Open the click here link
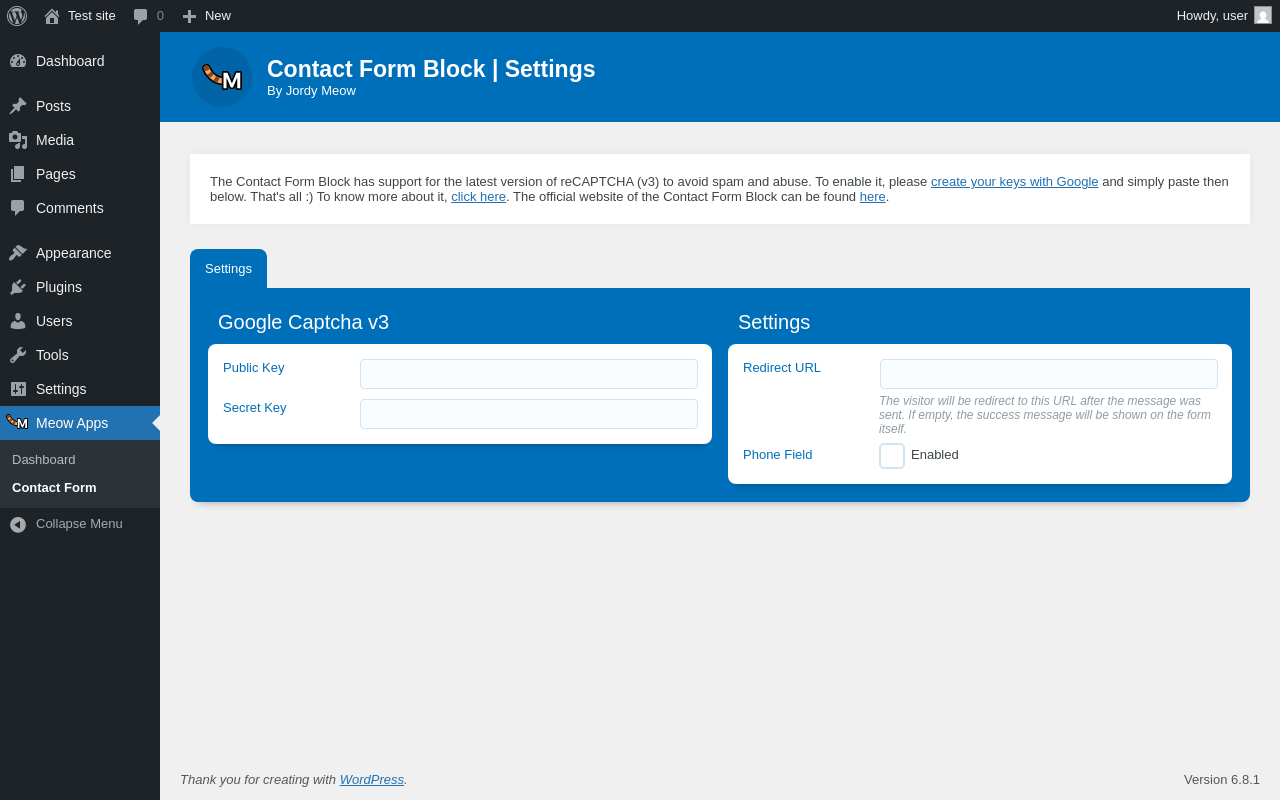 pos(478,197)
